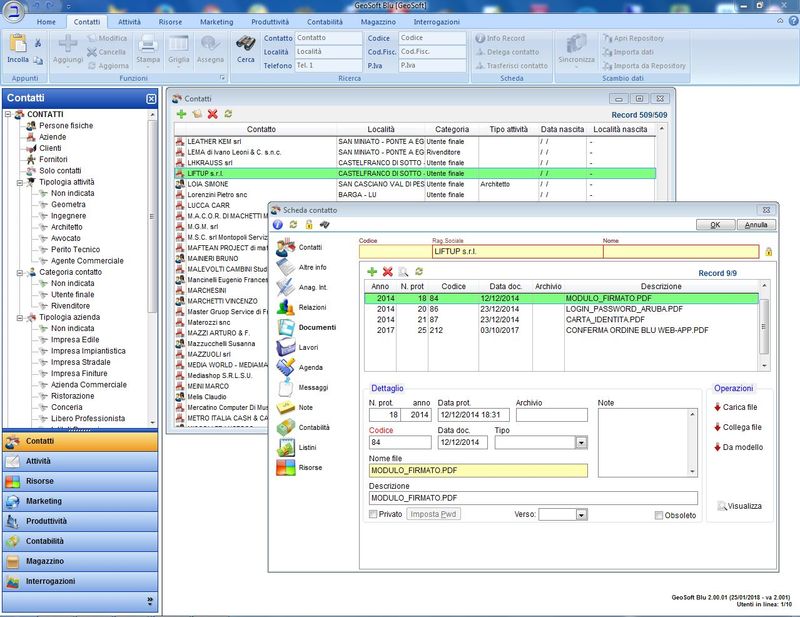
Task: Open the Tipo dropdown
Action: click(581, 442)
